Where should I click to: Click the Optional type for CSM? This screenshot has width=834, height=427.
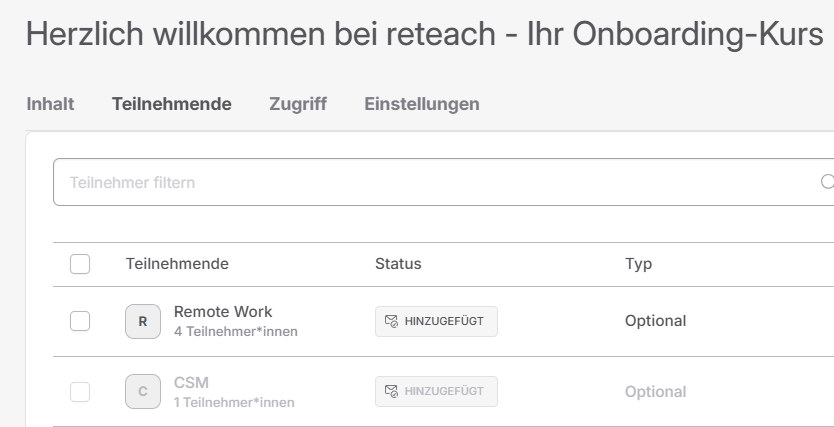(655, 392)
